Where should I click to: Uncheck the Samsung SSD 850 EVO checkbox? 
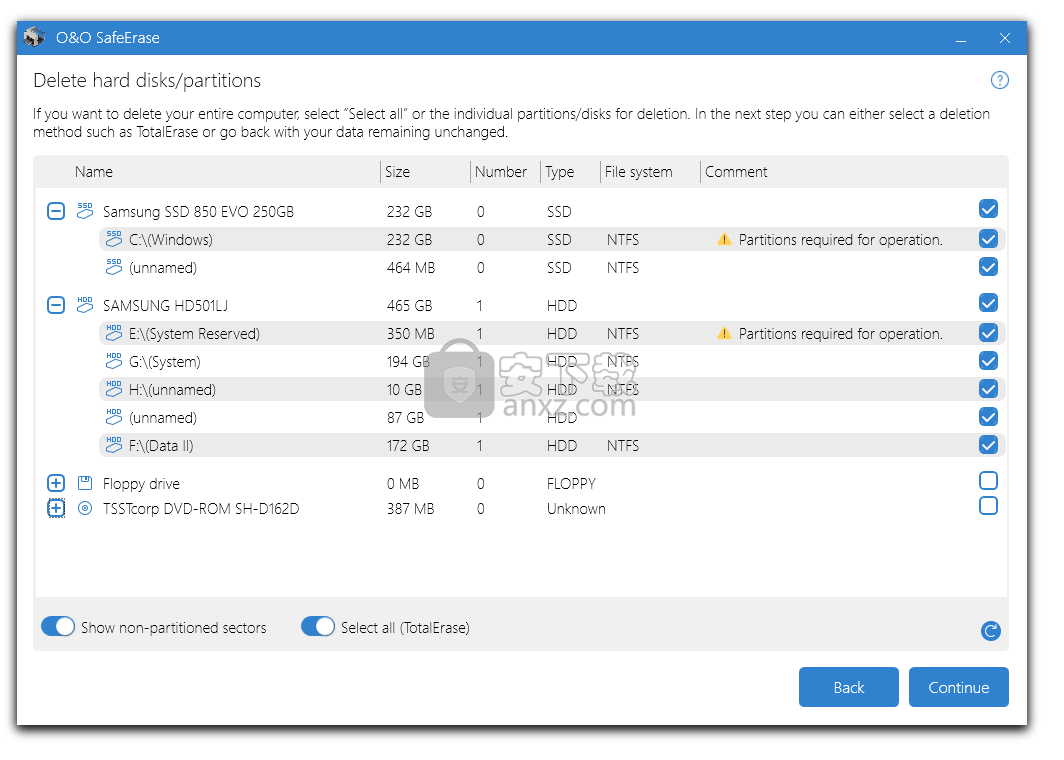[x=988, y=209]
